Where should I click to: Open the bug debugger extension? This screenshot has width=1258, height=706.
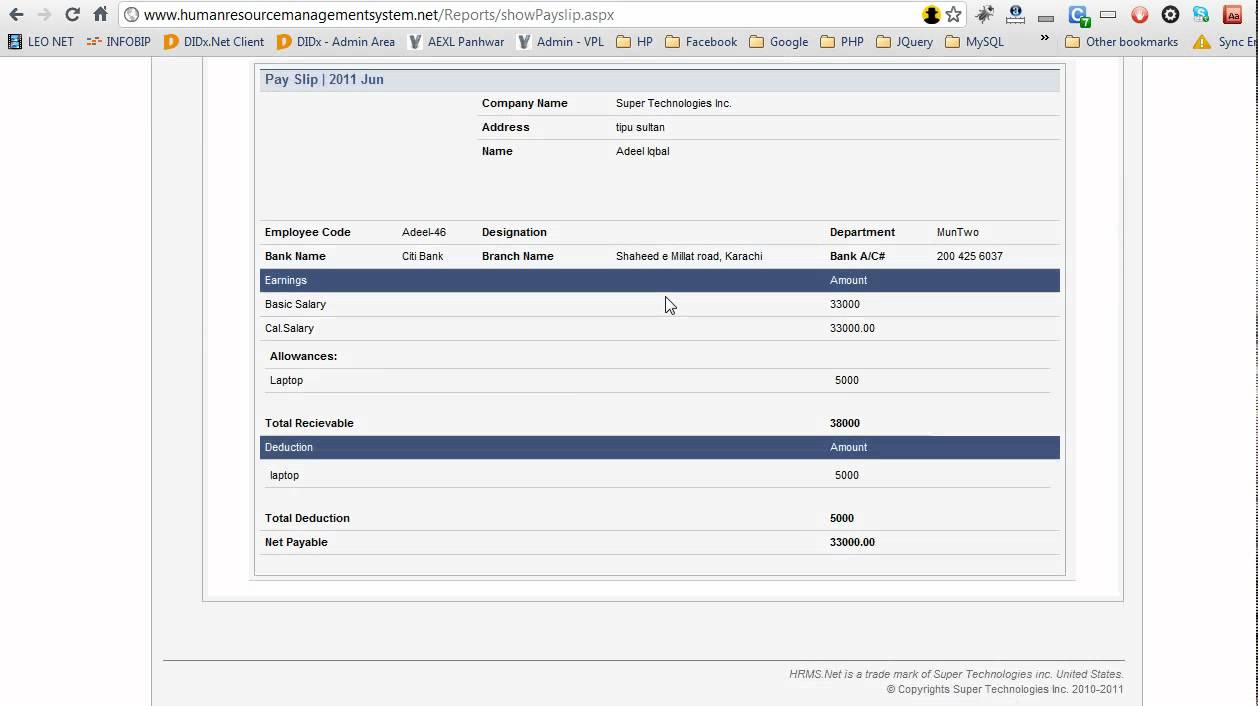(985, 15)
